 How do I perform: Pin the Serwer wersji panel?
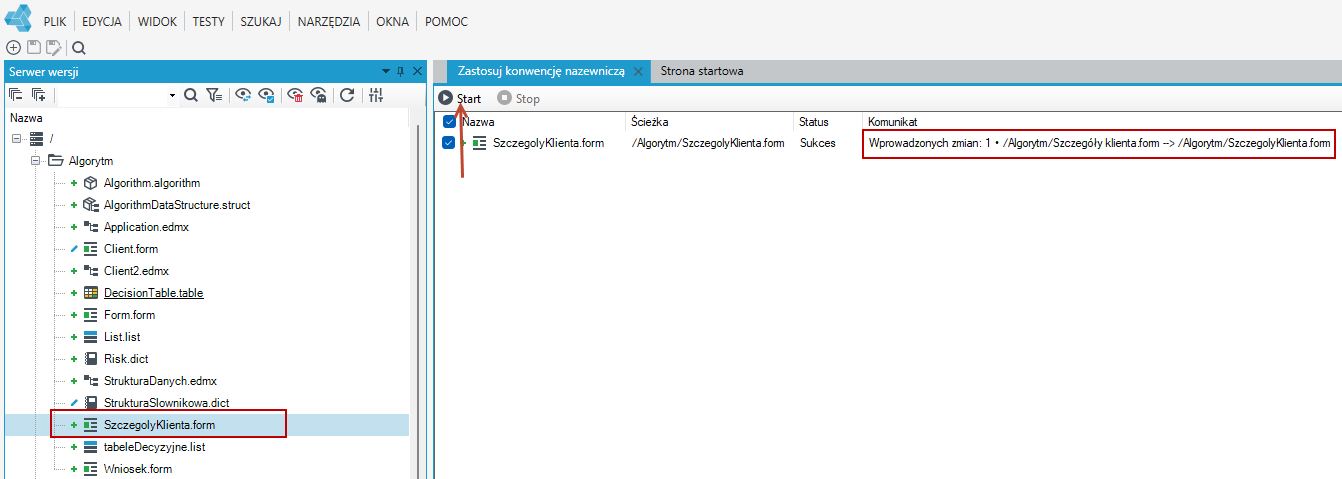tap(401, 72)
